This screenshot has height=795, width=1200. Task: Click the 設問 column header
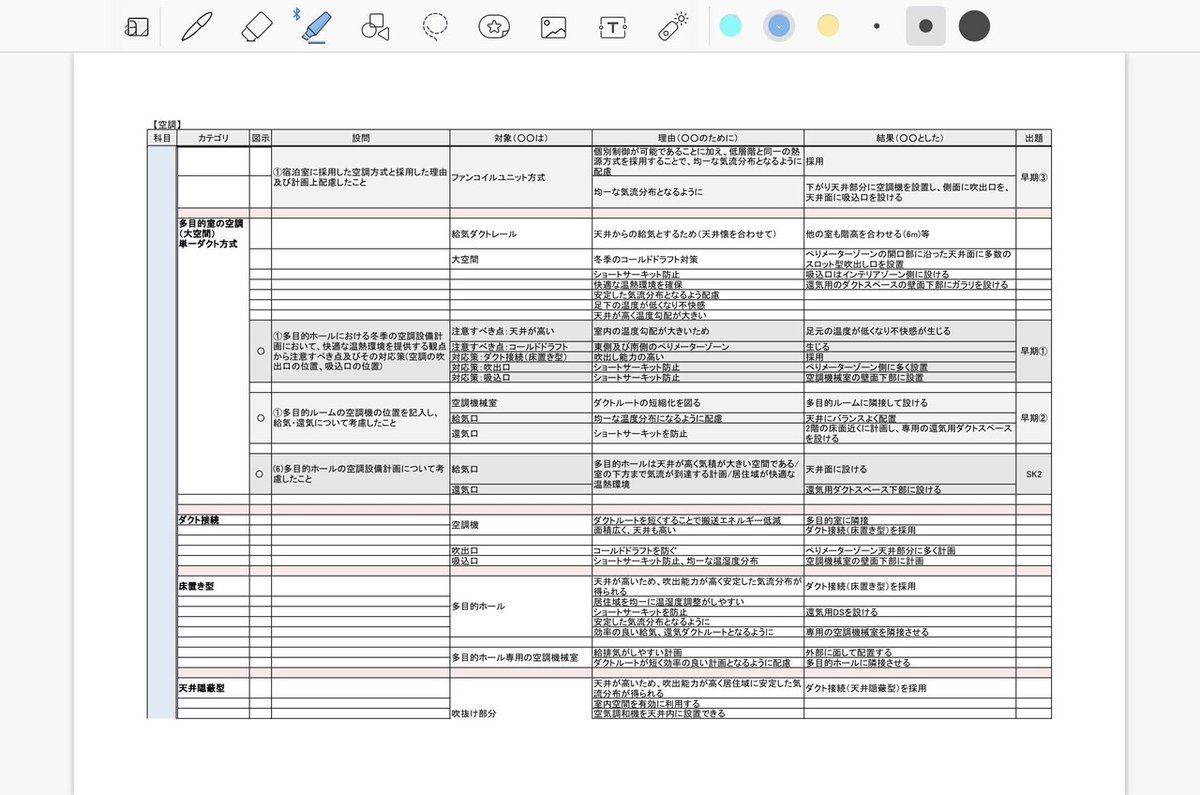tap(361, 138)
